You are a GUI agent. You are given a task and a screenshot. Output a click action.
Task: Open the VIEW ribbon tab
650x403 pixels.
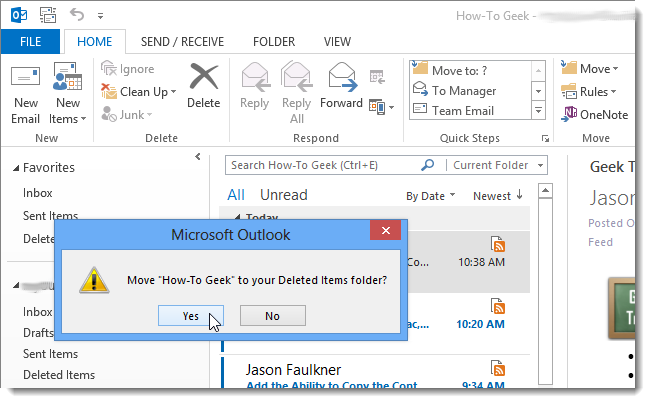337,41
